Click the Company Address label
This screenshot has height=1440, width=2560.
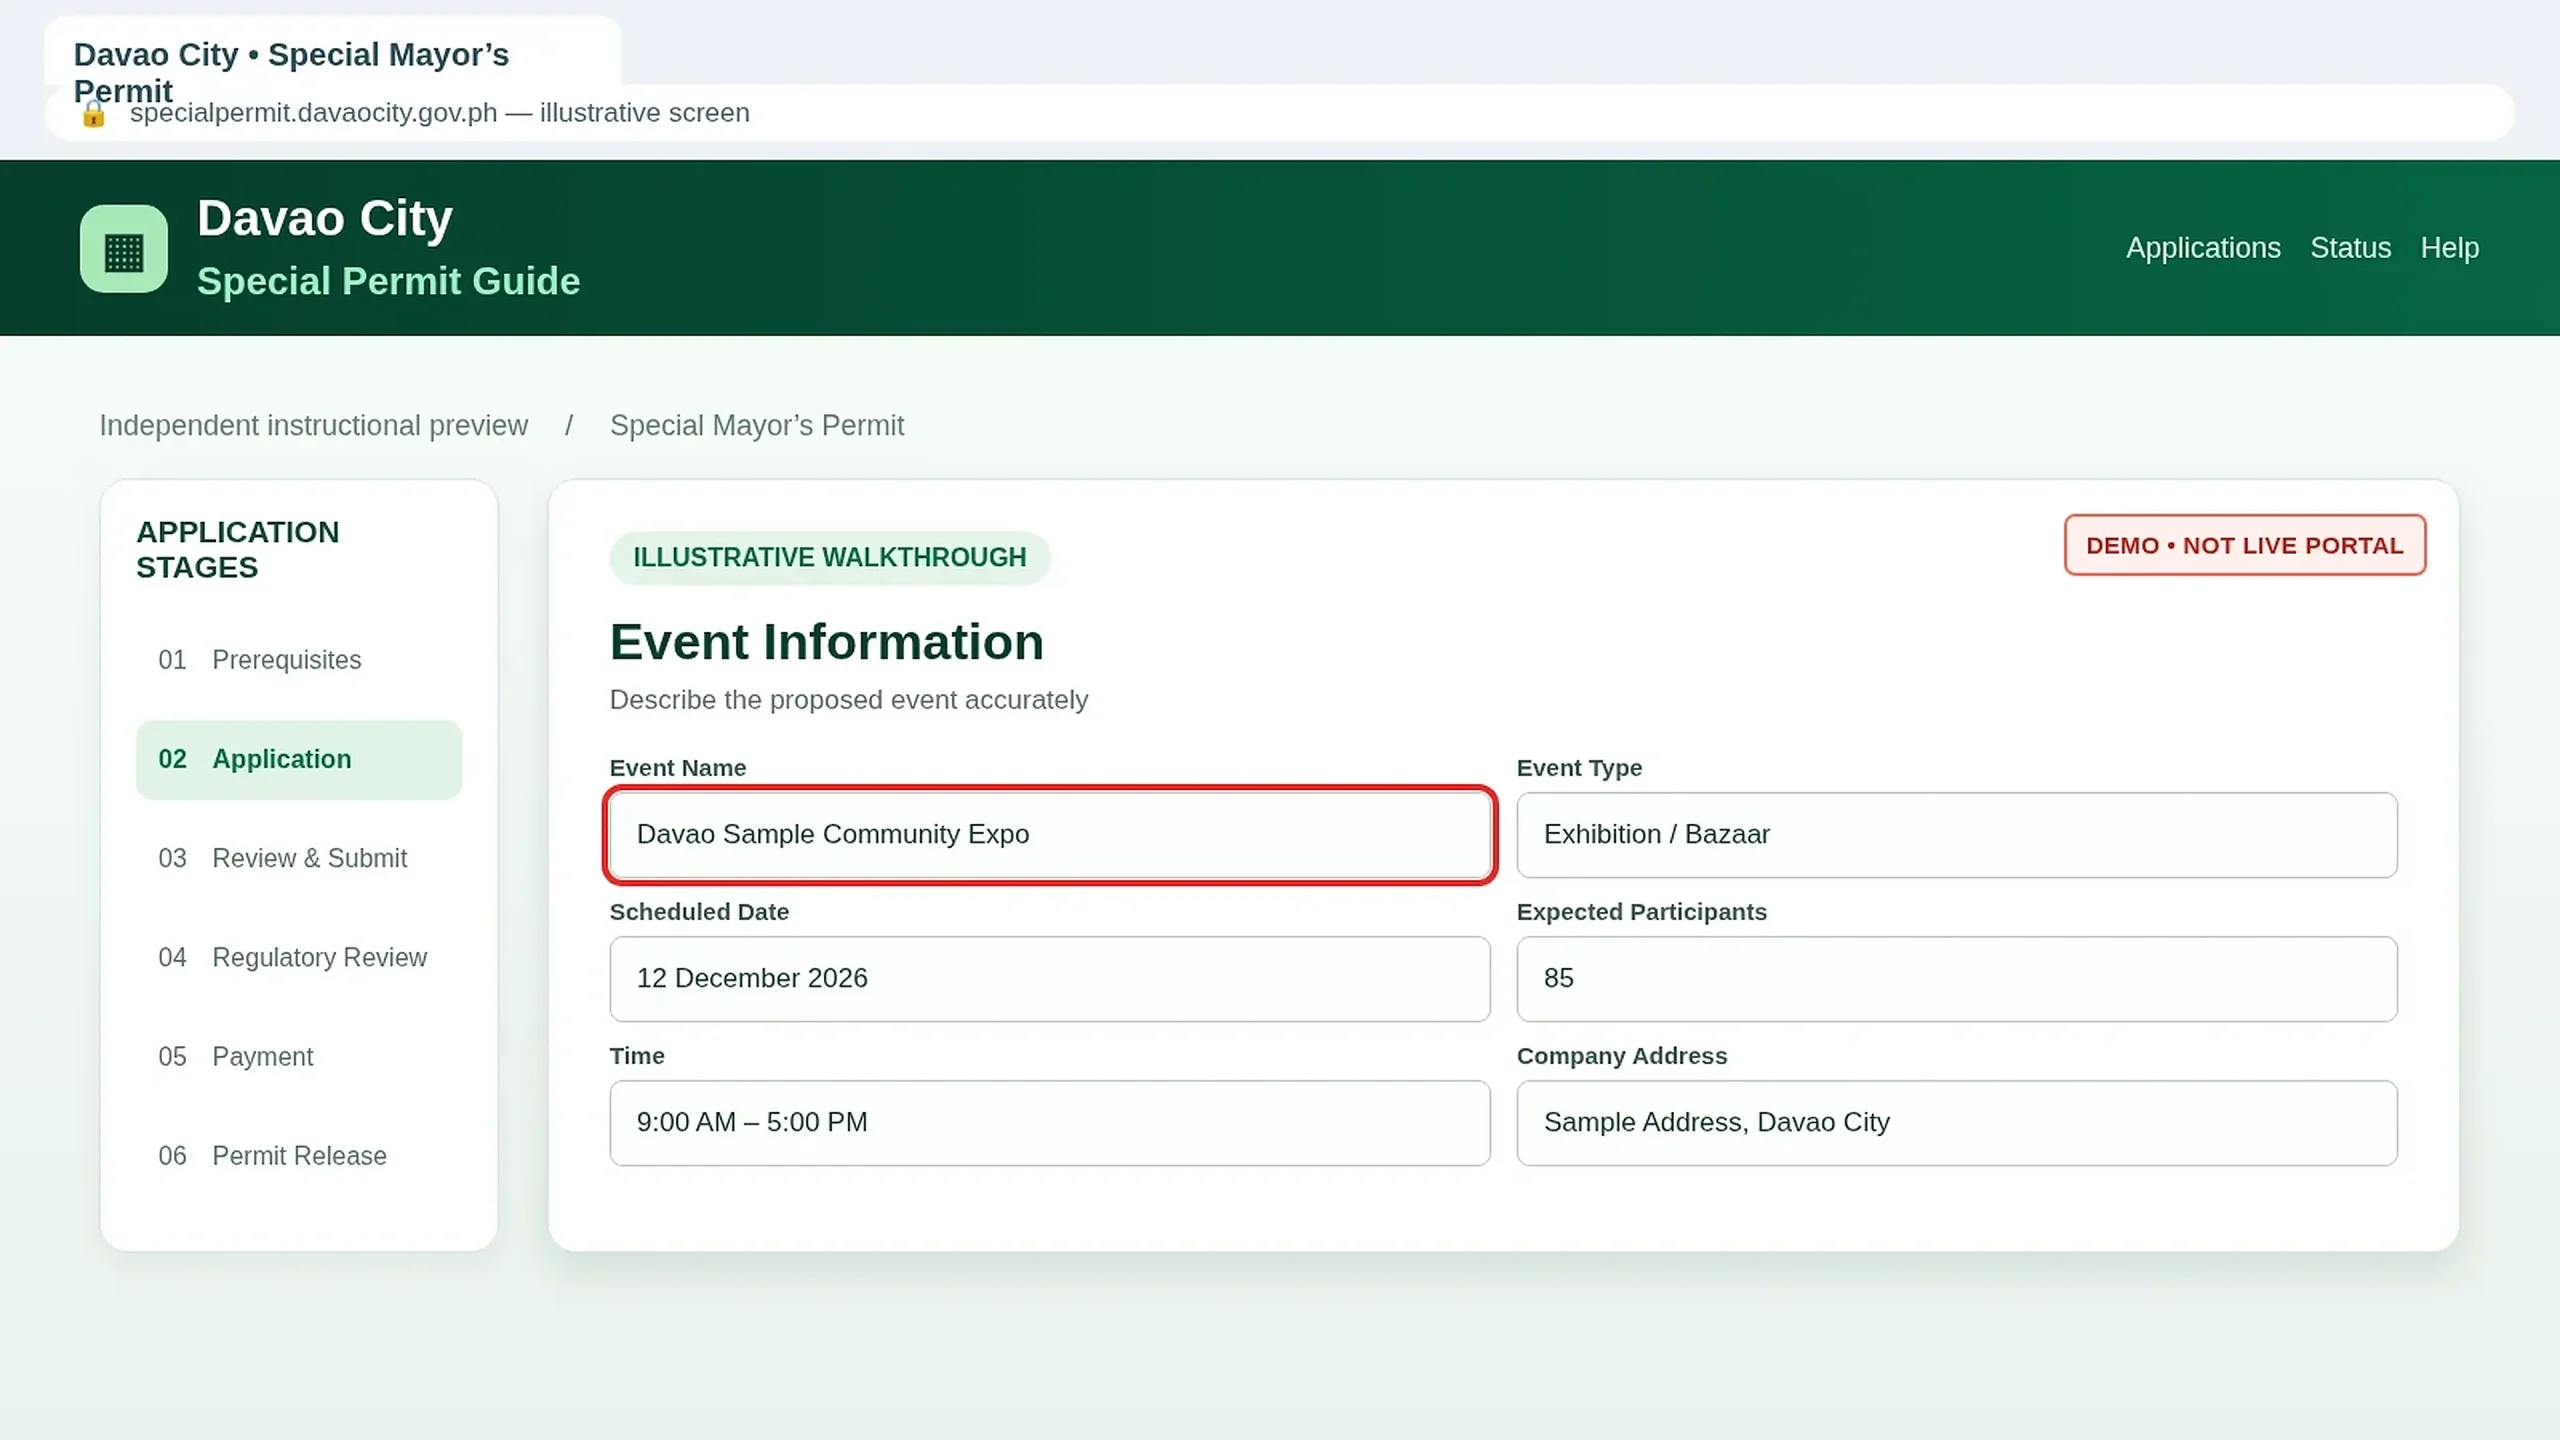tap(1622, 1056)
